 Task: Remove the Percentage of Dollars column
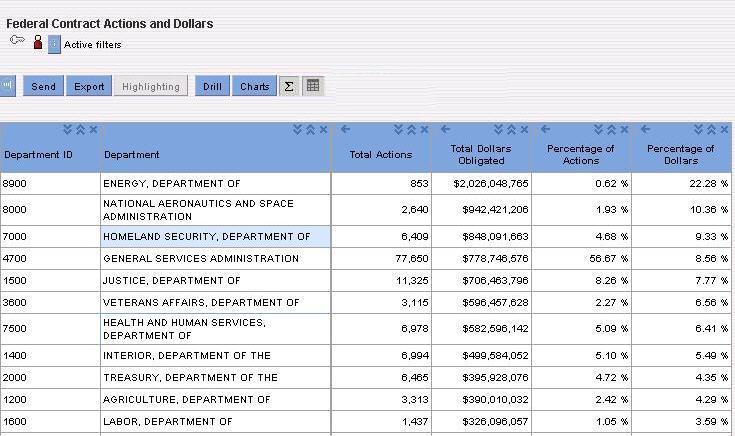pos(725,129)
